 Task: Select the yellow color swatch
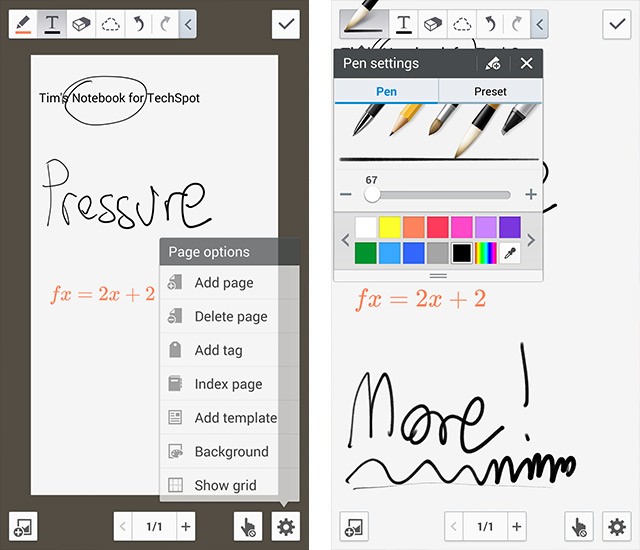390,227
